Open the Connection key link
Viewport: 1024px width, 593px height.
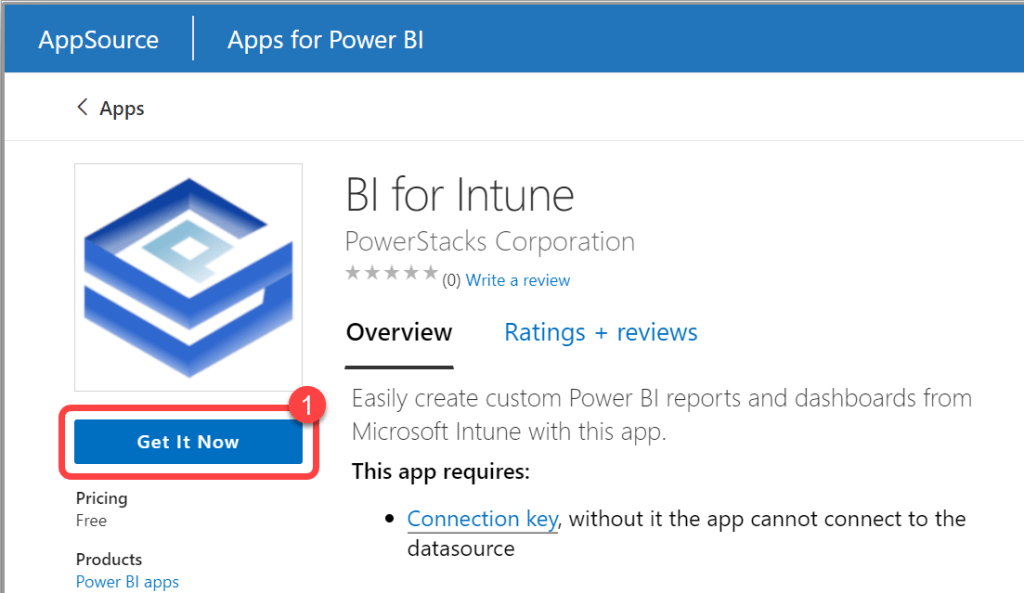[481, 519]
